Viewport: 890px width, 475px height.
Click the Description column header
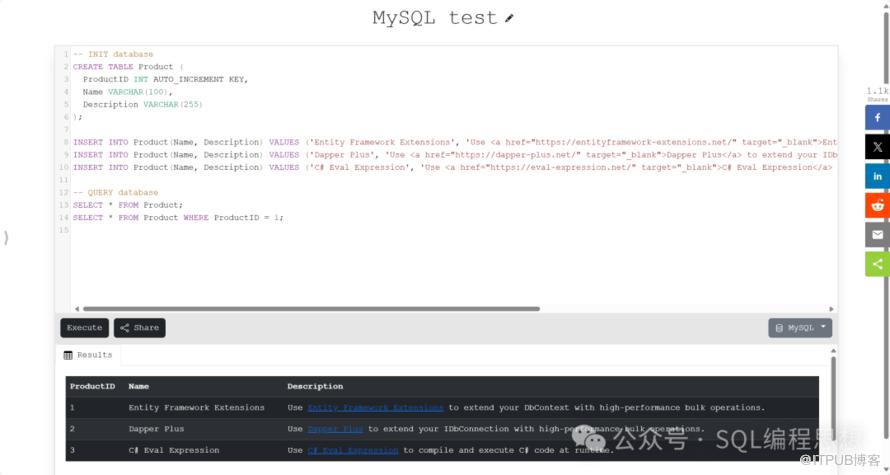pyautogui.click(x=315, y=386)
